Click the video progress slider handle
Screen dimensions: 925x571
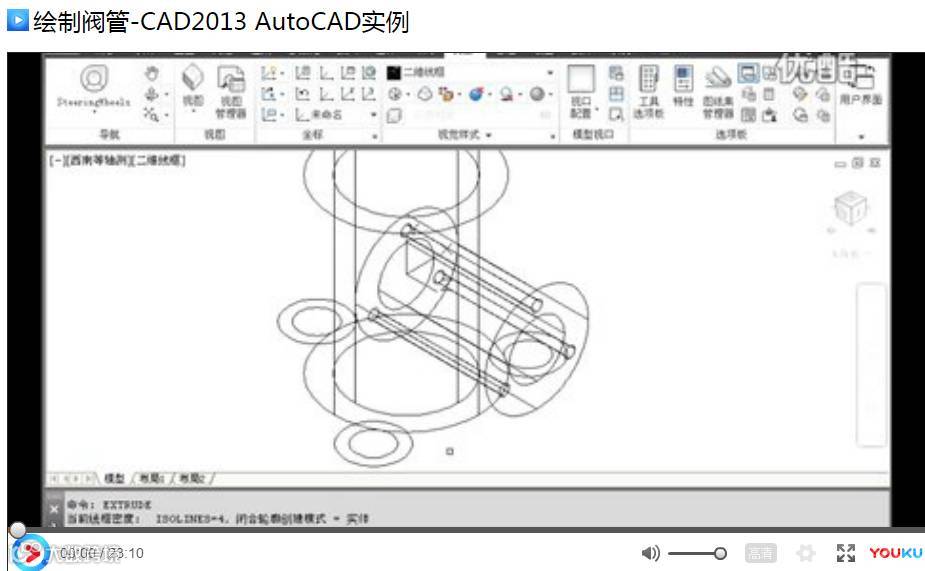pos(18,530)
